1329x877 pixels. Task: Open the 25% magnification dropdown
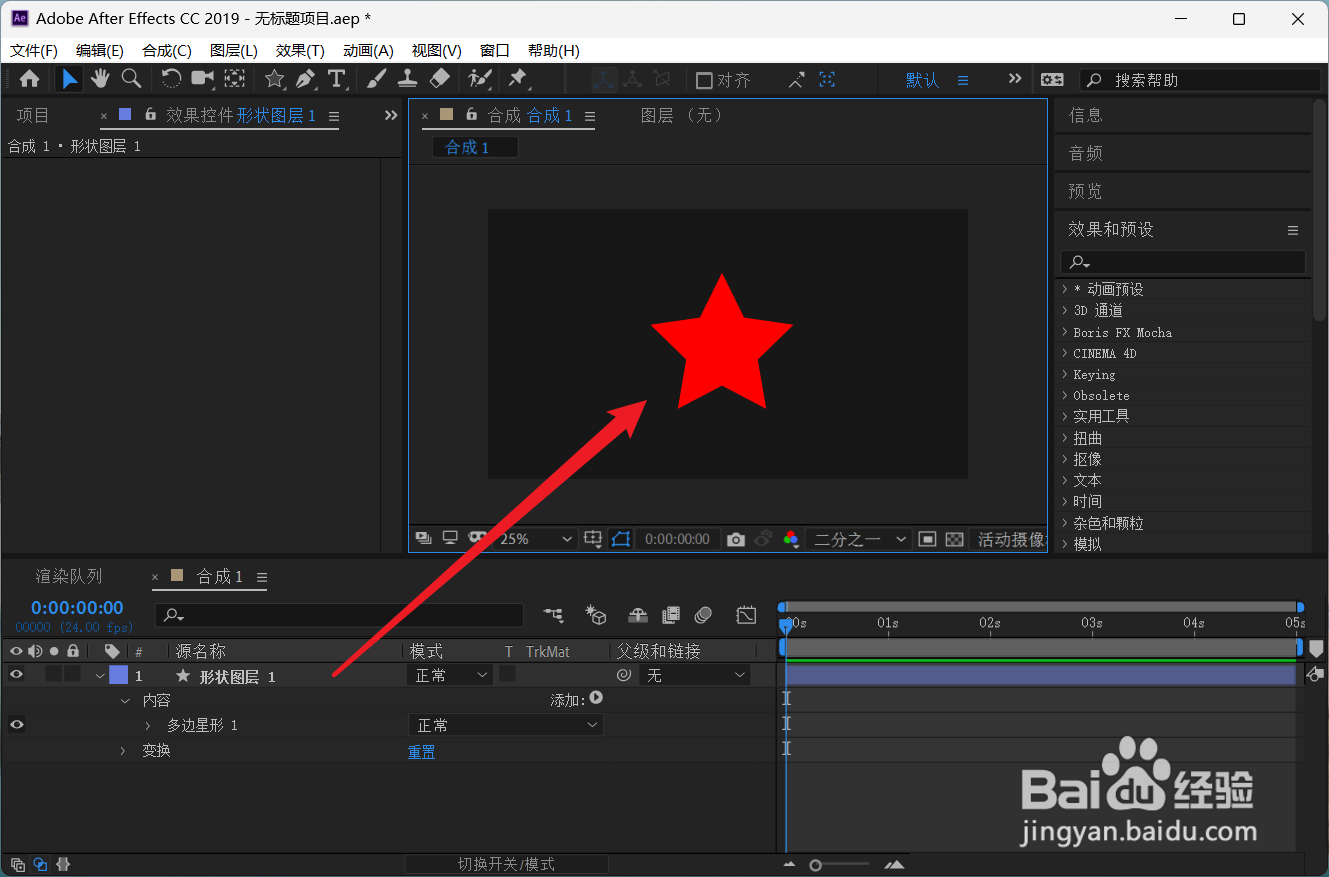point(536,539)
